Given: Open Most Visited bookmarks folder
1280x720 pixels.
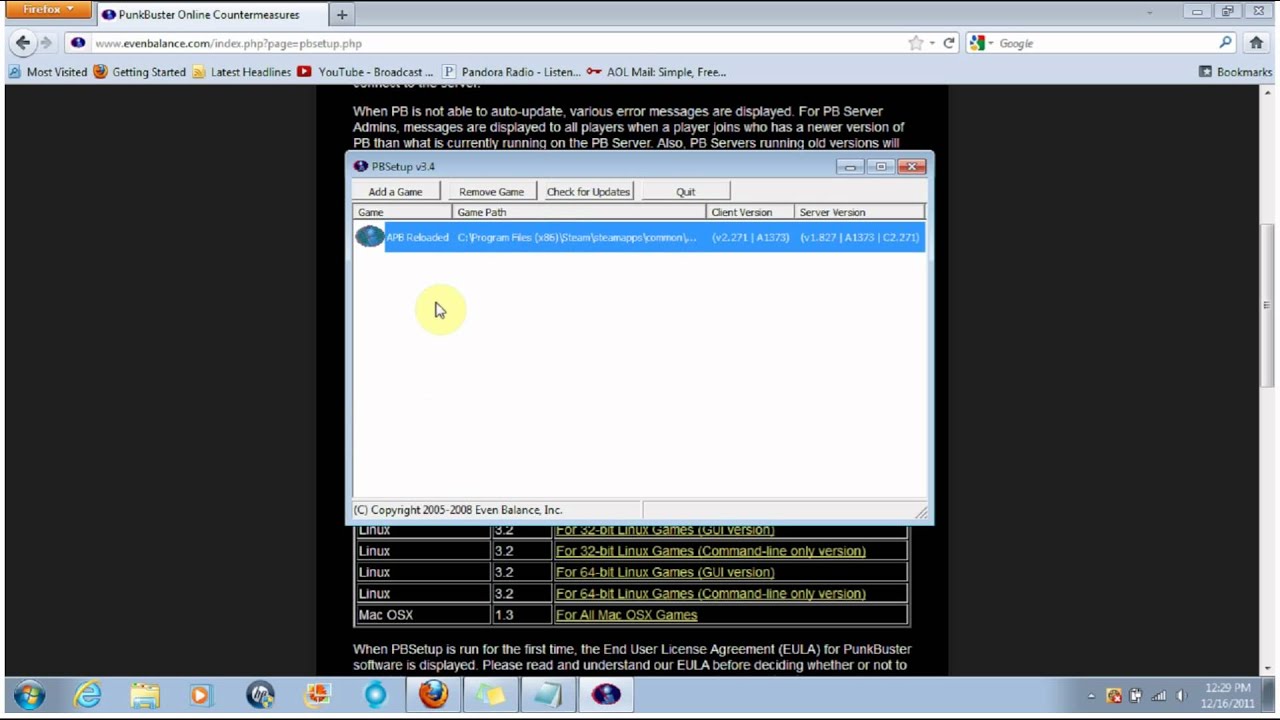Looking at the screenshot, I should point(48,72).
